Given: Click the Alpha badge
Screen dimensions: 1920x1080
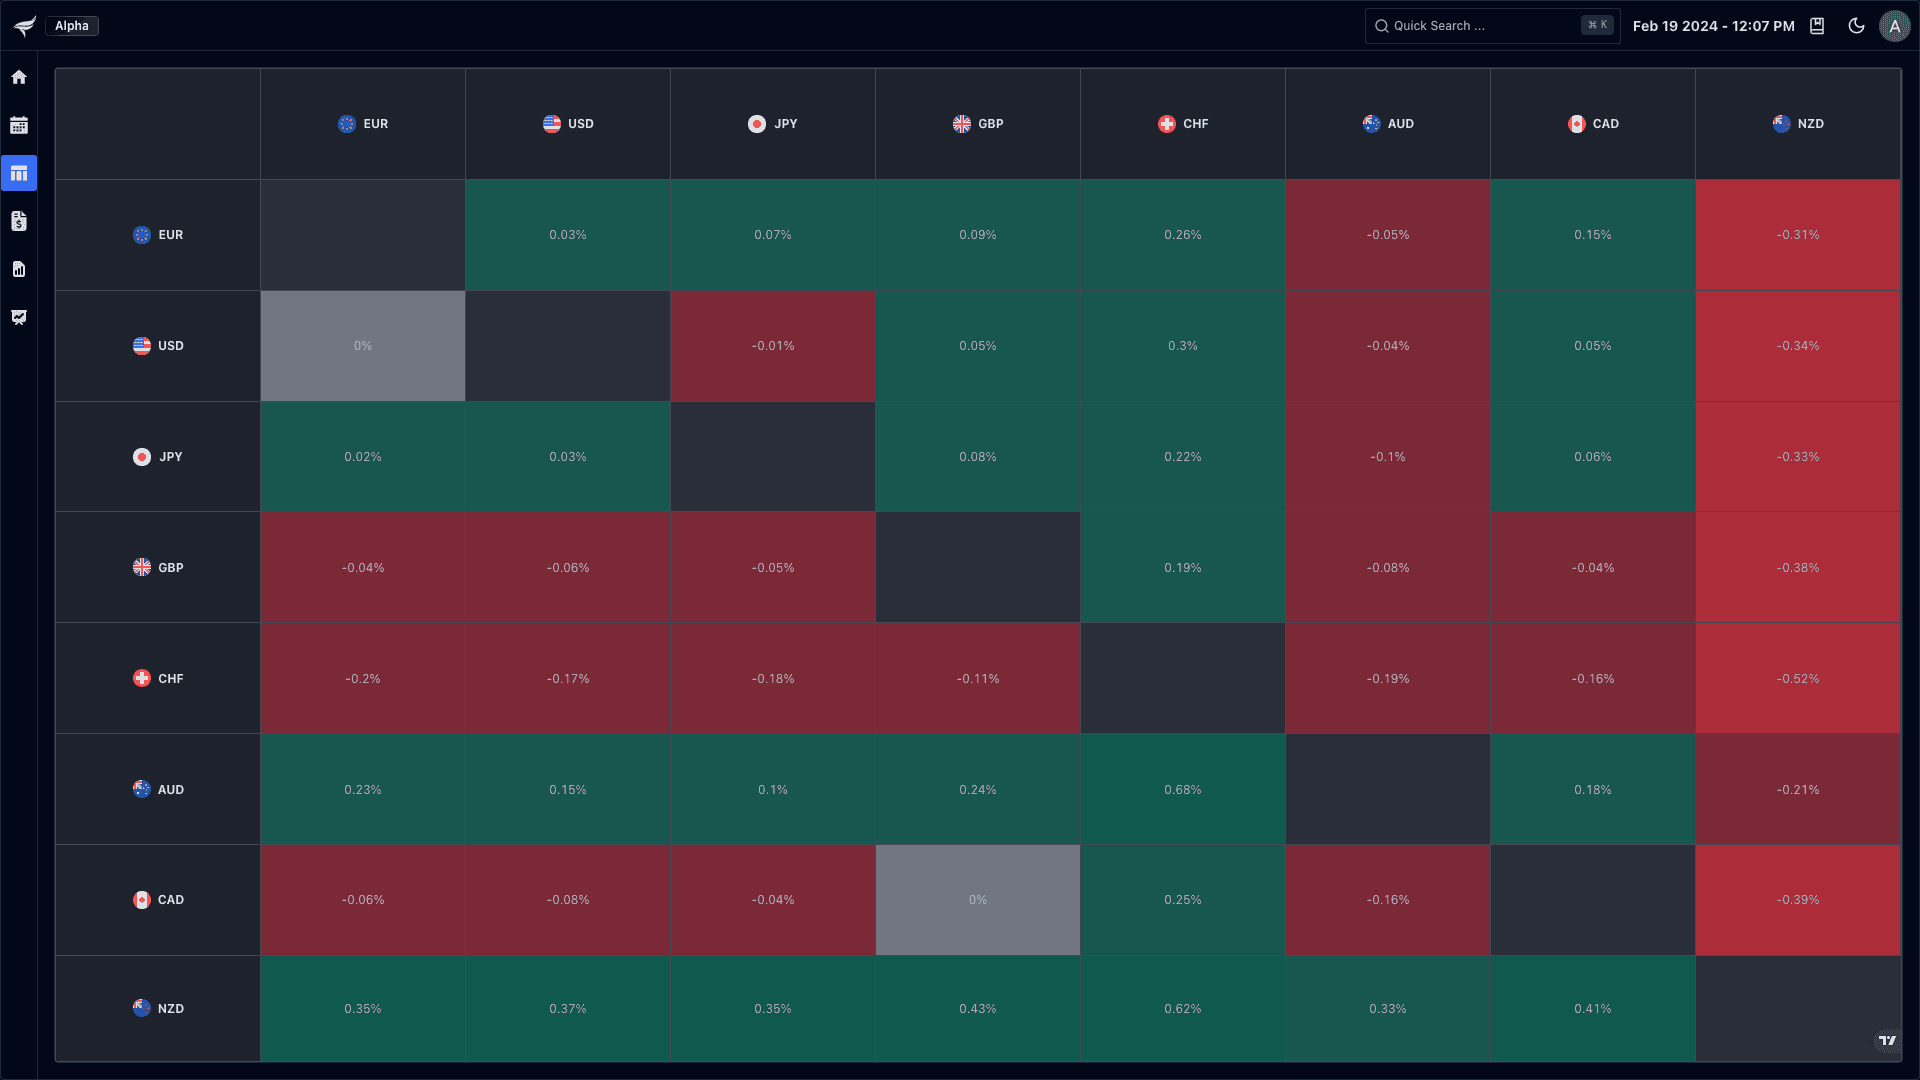Looking at the screenshot, I should point(72,26).
